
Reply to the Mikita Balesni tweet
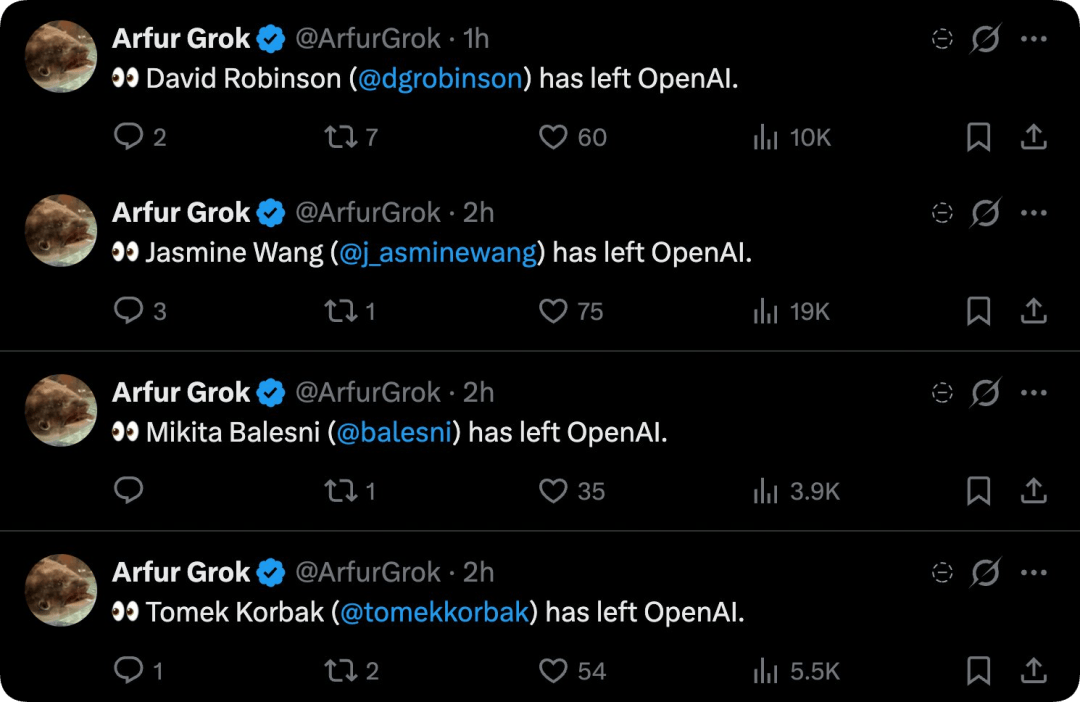coord(128,491)
